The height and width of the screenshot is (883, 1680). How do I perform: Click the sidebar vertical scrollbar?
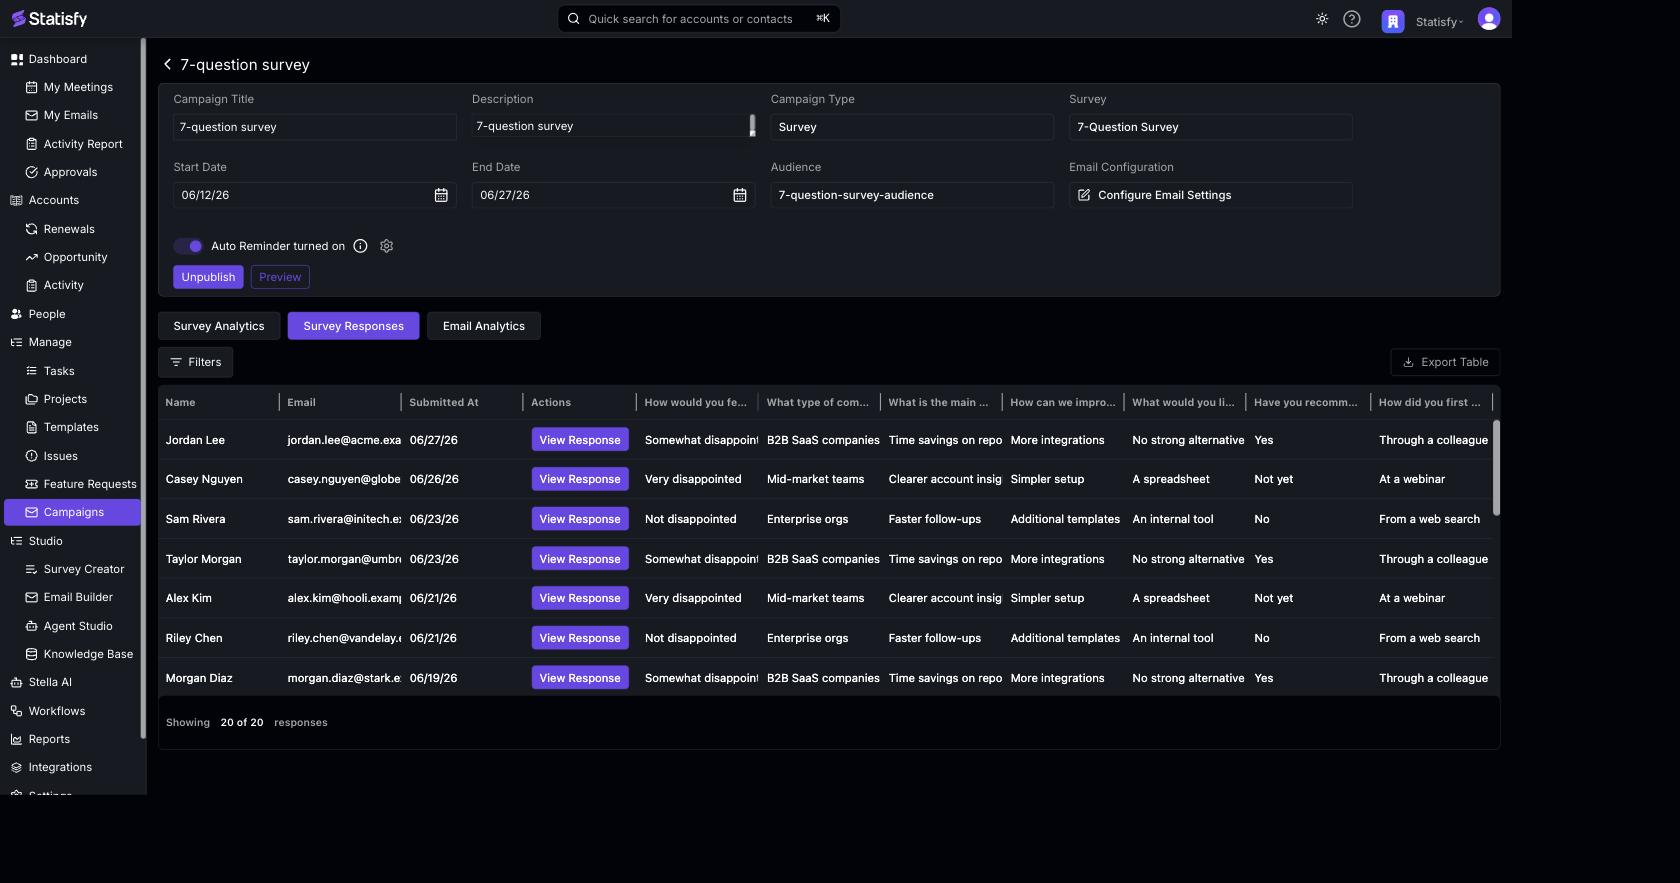click(143, 388)
